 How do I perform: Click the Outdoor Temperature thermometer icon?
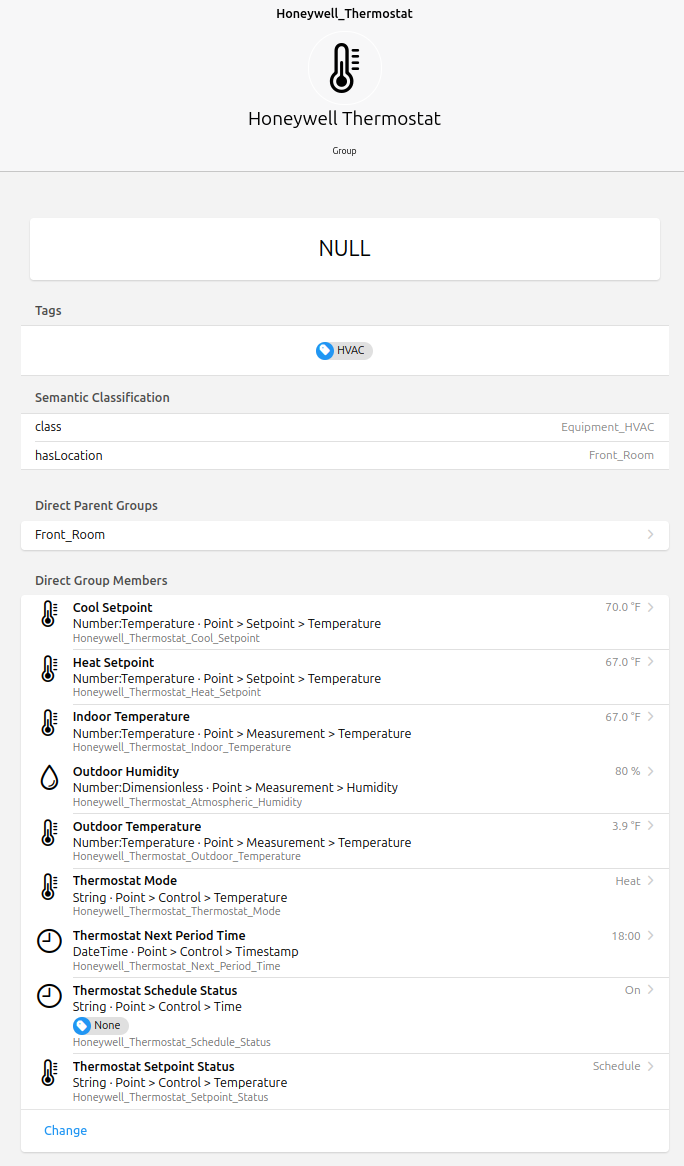coord(48,833)
